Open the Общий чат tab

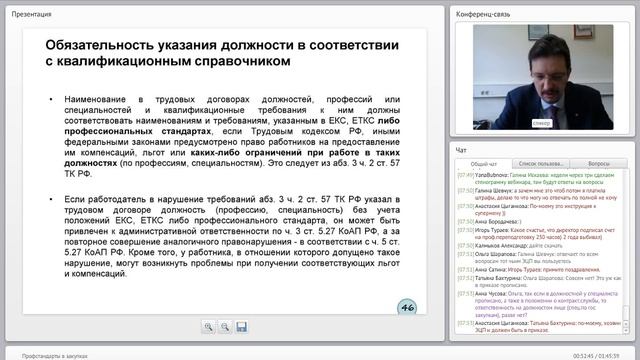click(x=484, y=164)
